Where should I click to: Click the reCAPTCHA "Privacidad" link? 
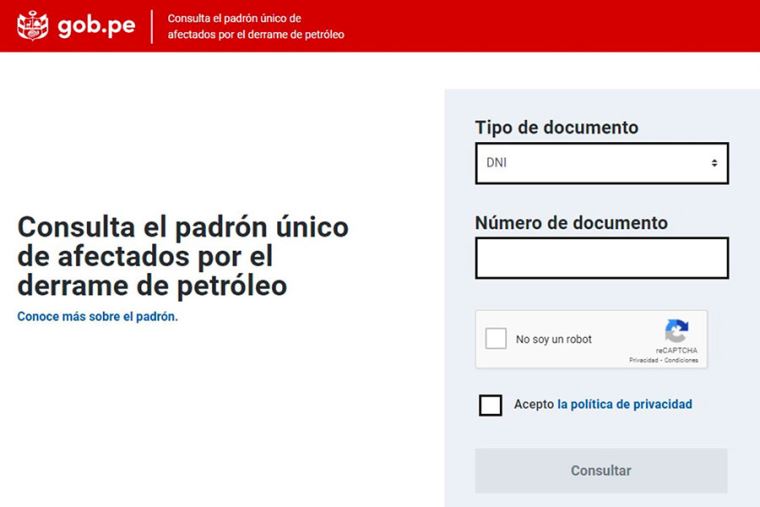[642, 360]
